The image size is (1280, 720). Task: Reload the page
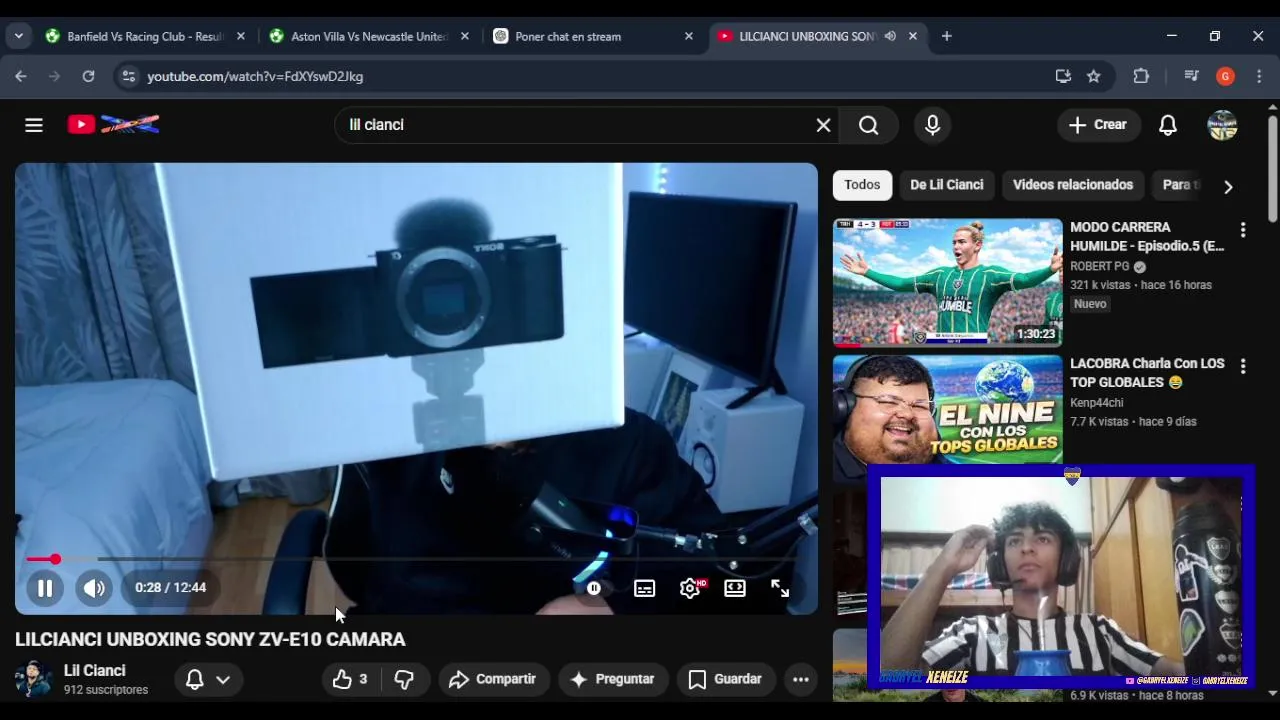click(88, 76)
